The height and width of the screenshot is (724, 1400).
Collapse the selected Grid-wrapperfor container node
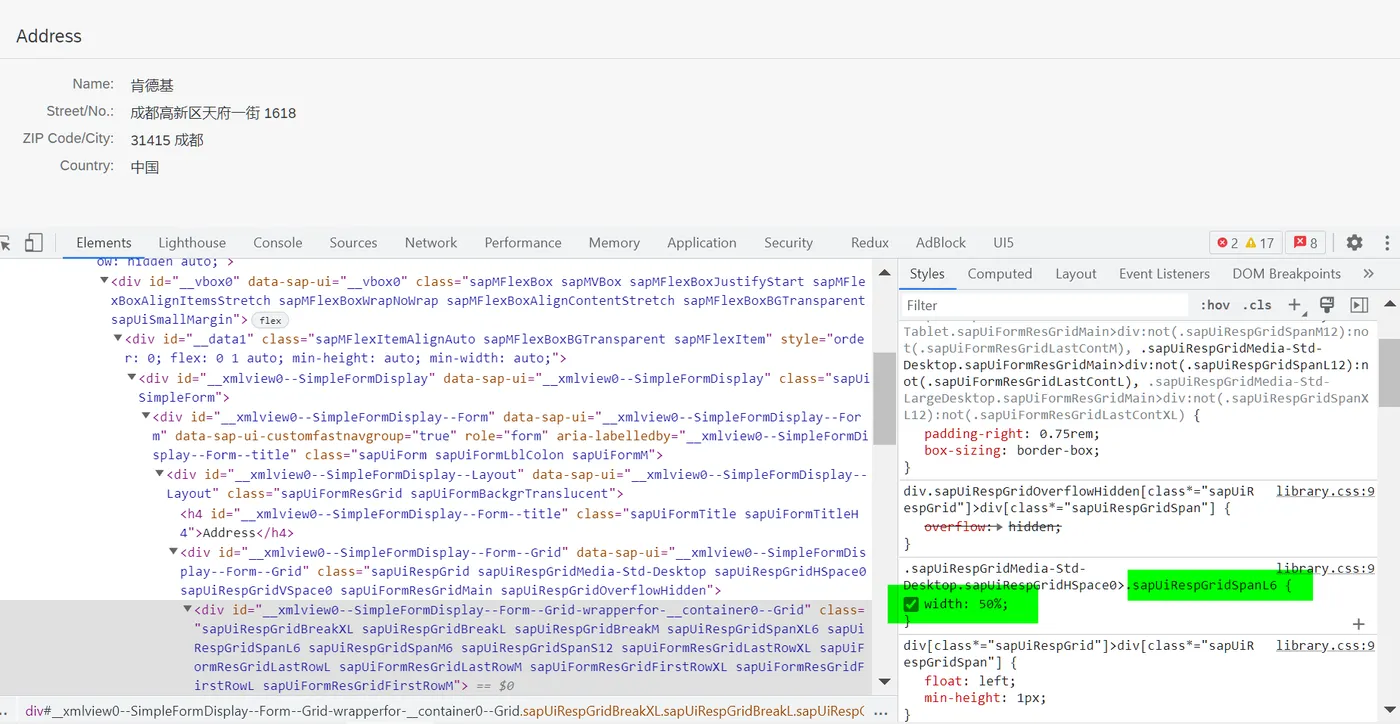[x=188, y=610]
